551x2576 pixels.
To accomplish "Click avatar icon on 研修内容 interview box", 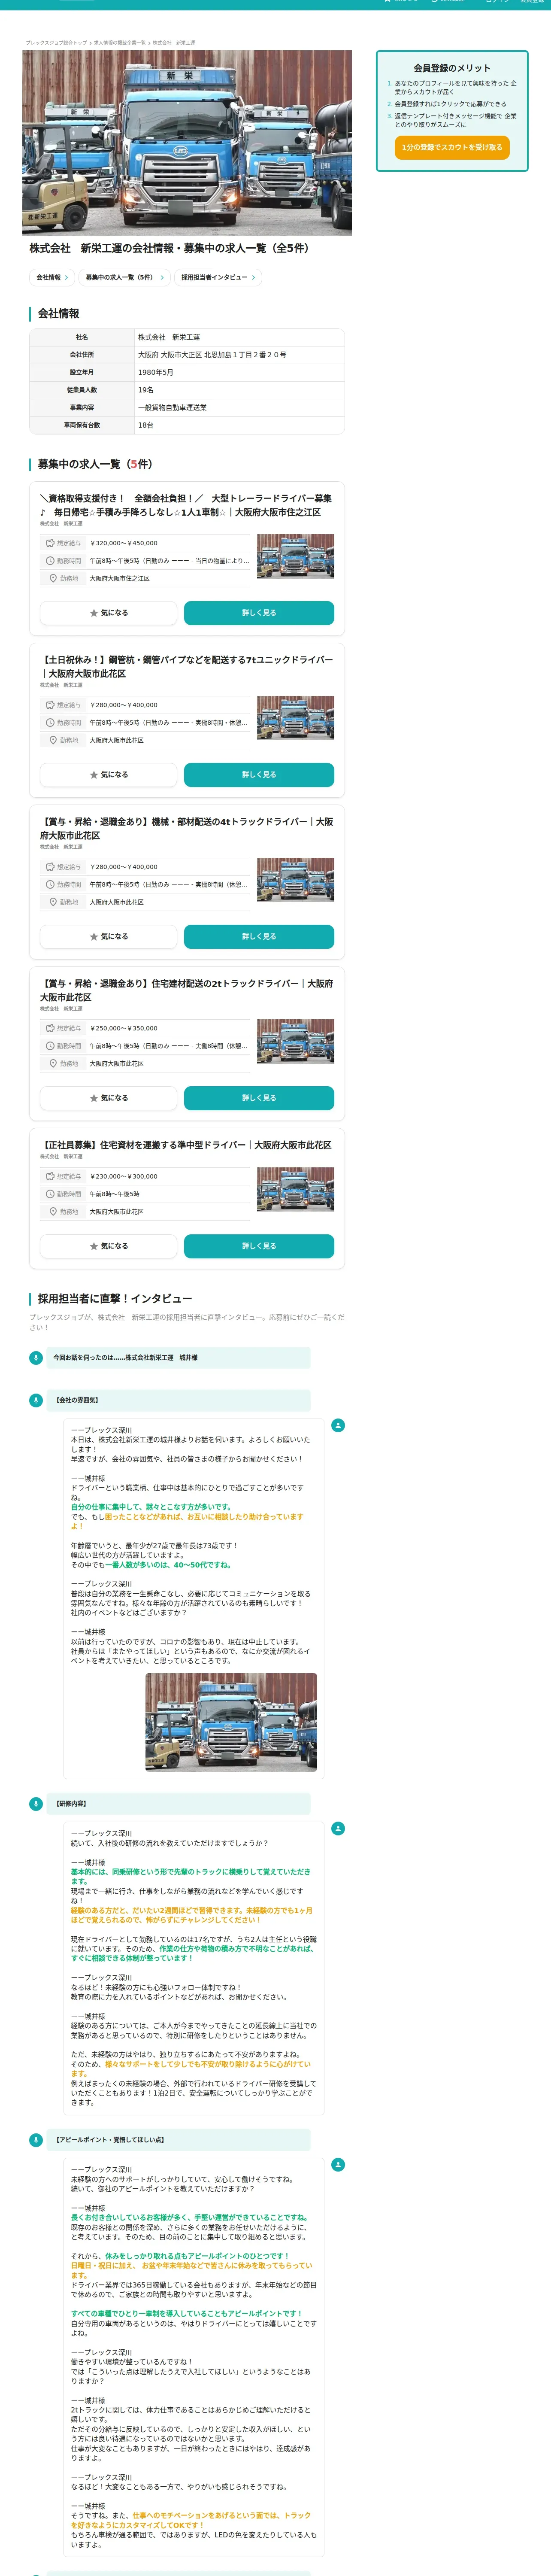I will (x=338, y=1828).
